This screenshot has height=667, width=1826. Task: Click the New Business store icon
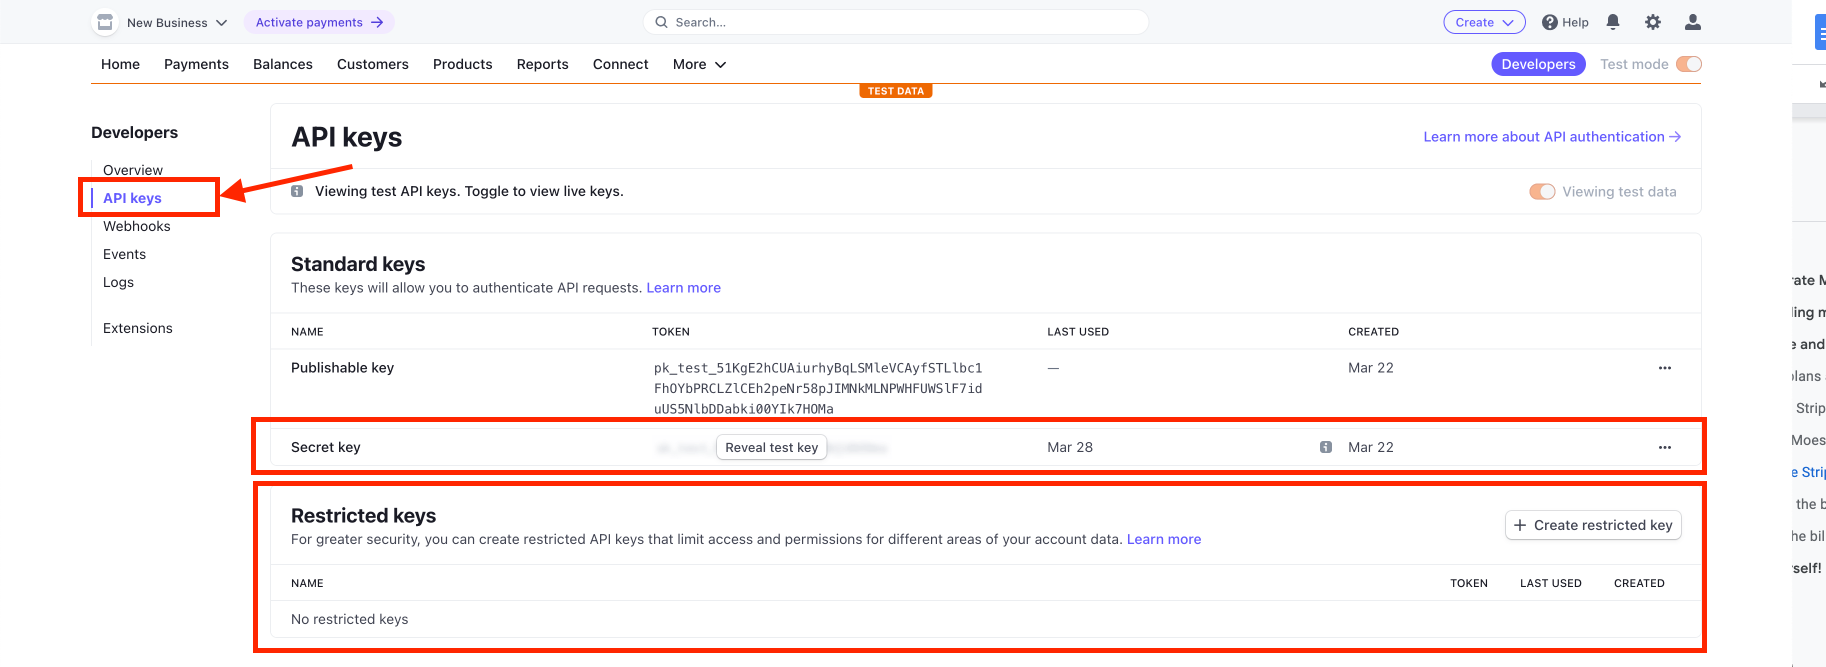click(x=105, y=22)
